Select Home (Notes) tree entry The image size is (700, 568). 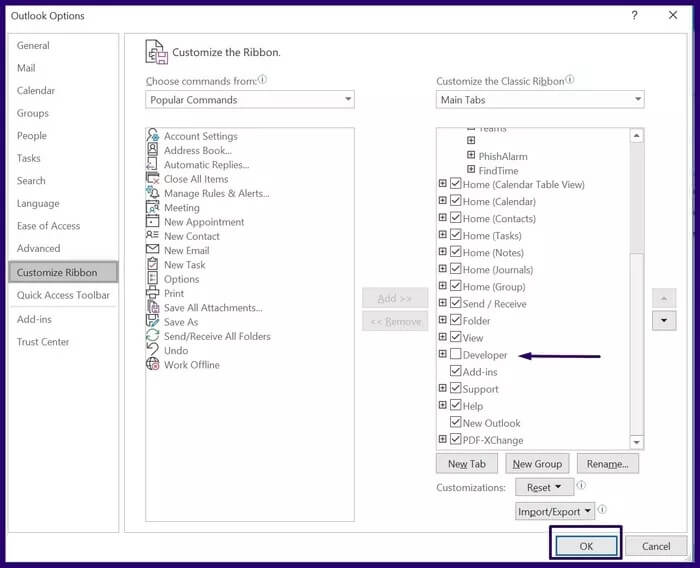point(493,252)
